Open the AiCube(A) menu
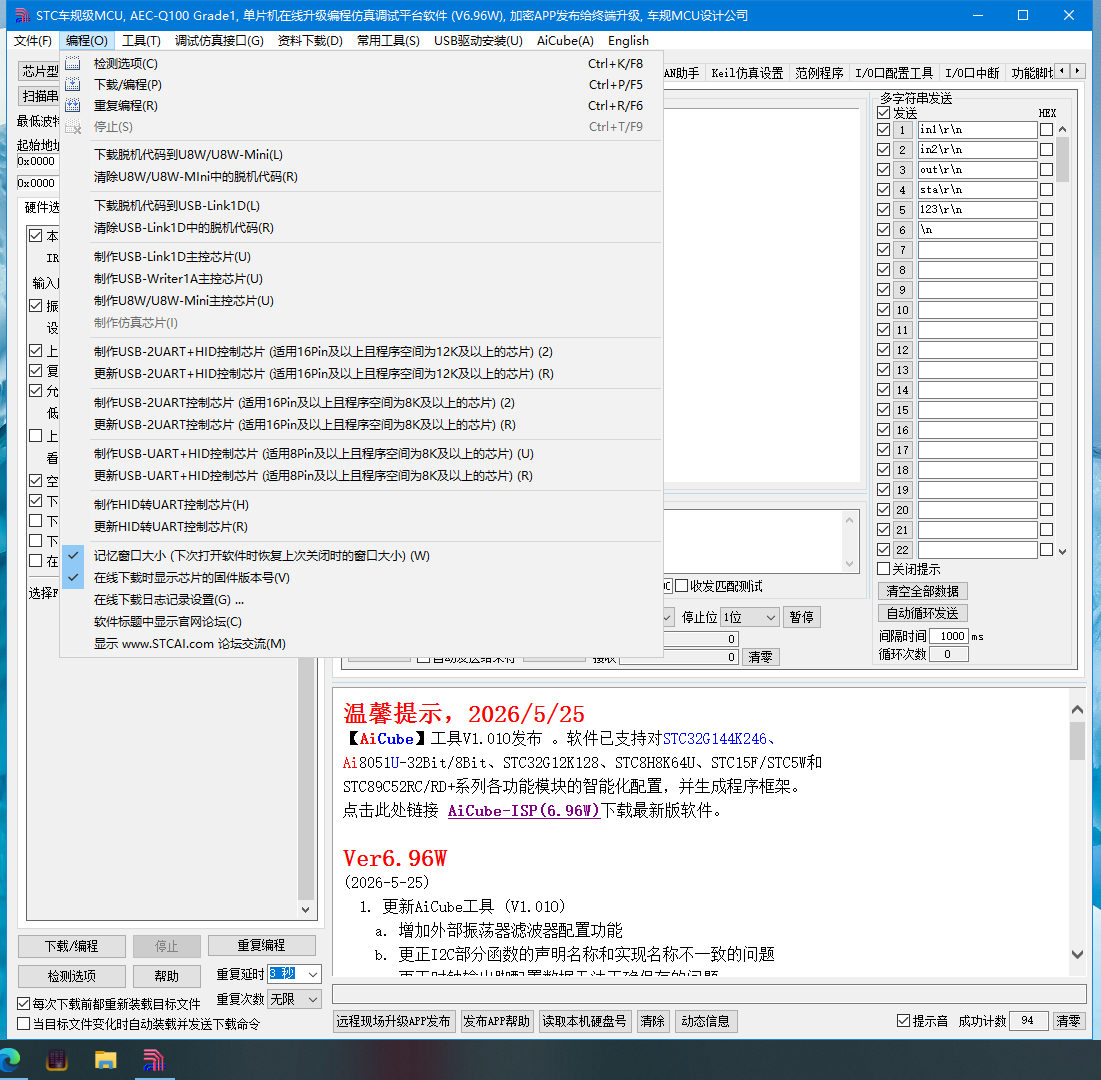This screenshot has height=1080, width=1101. [x=565, y=41]
